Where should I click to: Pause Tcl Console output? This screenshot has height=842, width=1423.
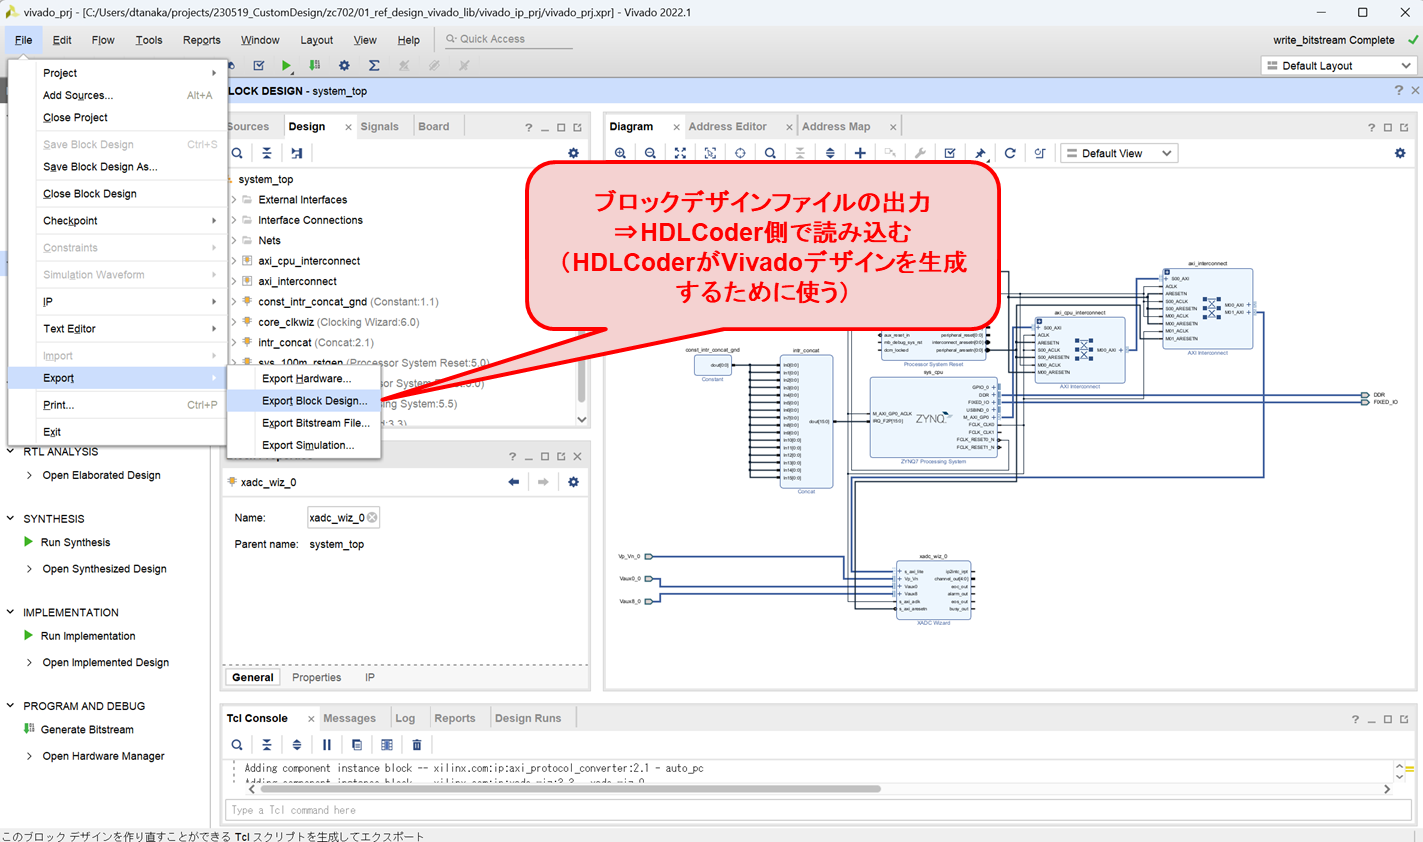(327, 745)
